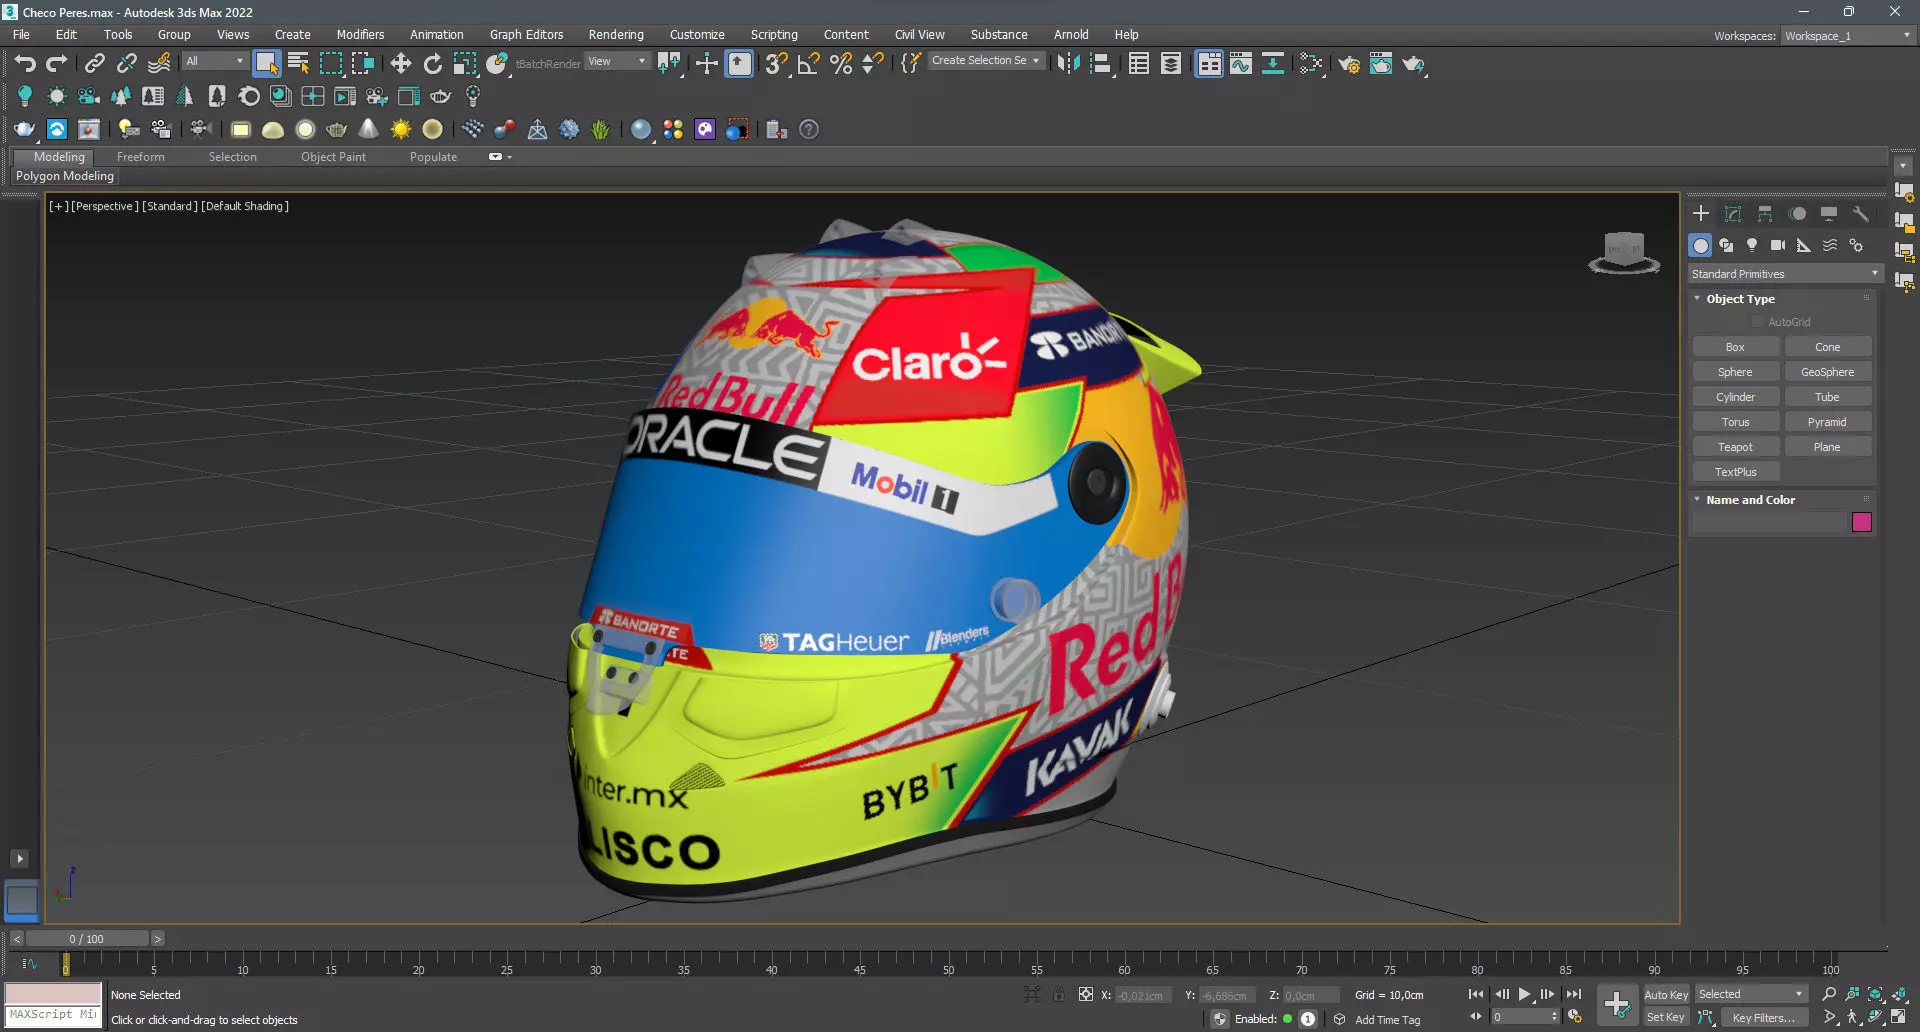
Task: Open the Rendering menu
Action: point(616,34)
